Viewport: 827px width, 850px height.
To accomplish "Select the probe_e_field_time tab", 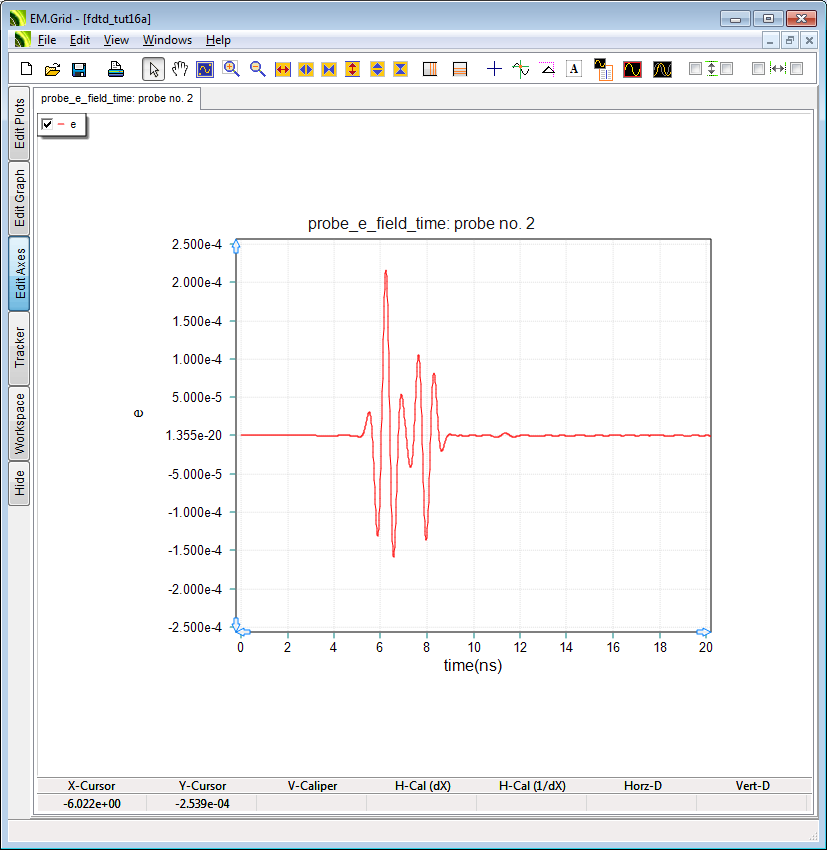I will tap(117, 98).
